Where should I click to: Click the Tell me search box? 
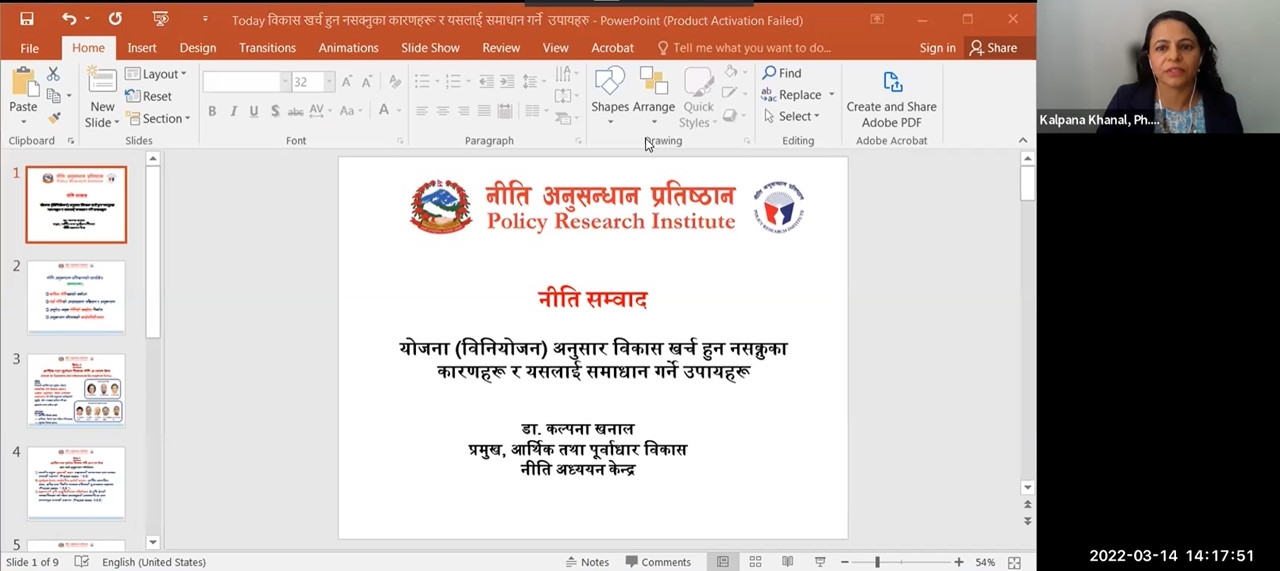point(744,48)
